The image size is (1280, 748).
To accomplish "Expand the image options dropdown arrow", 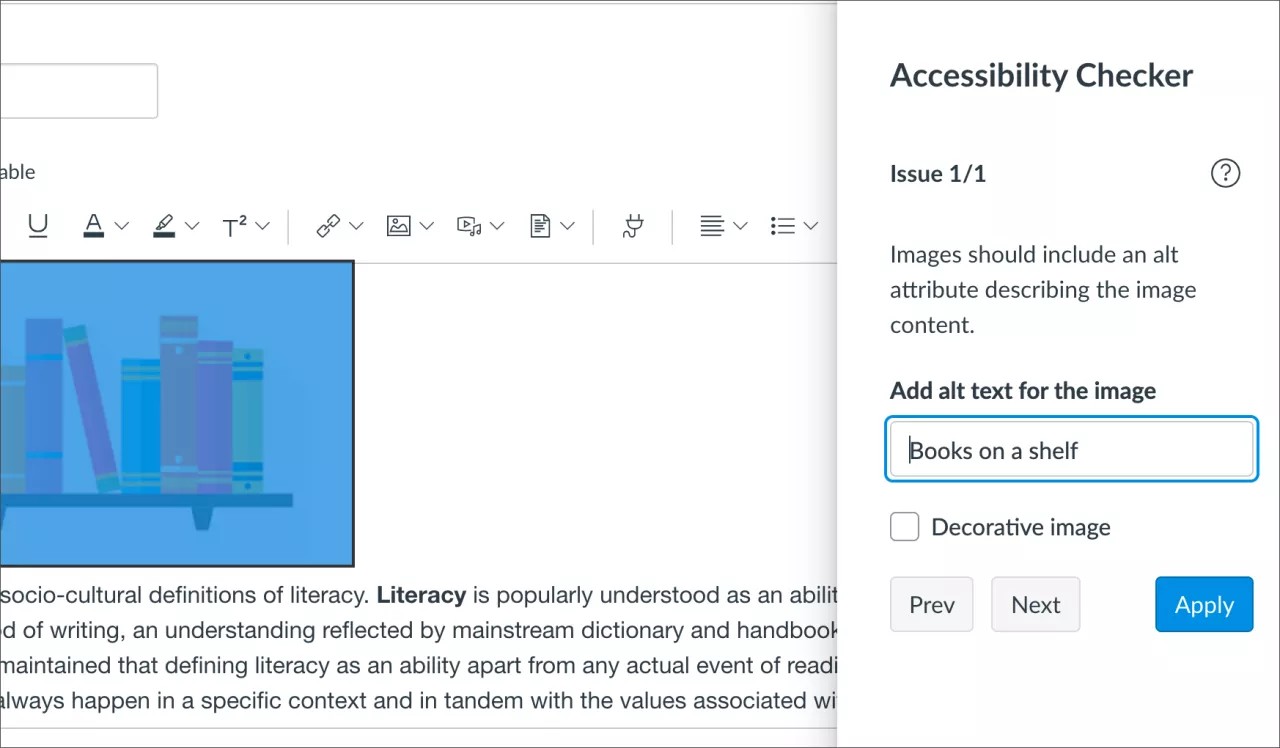I will click(x=427, y=226).
